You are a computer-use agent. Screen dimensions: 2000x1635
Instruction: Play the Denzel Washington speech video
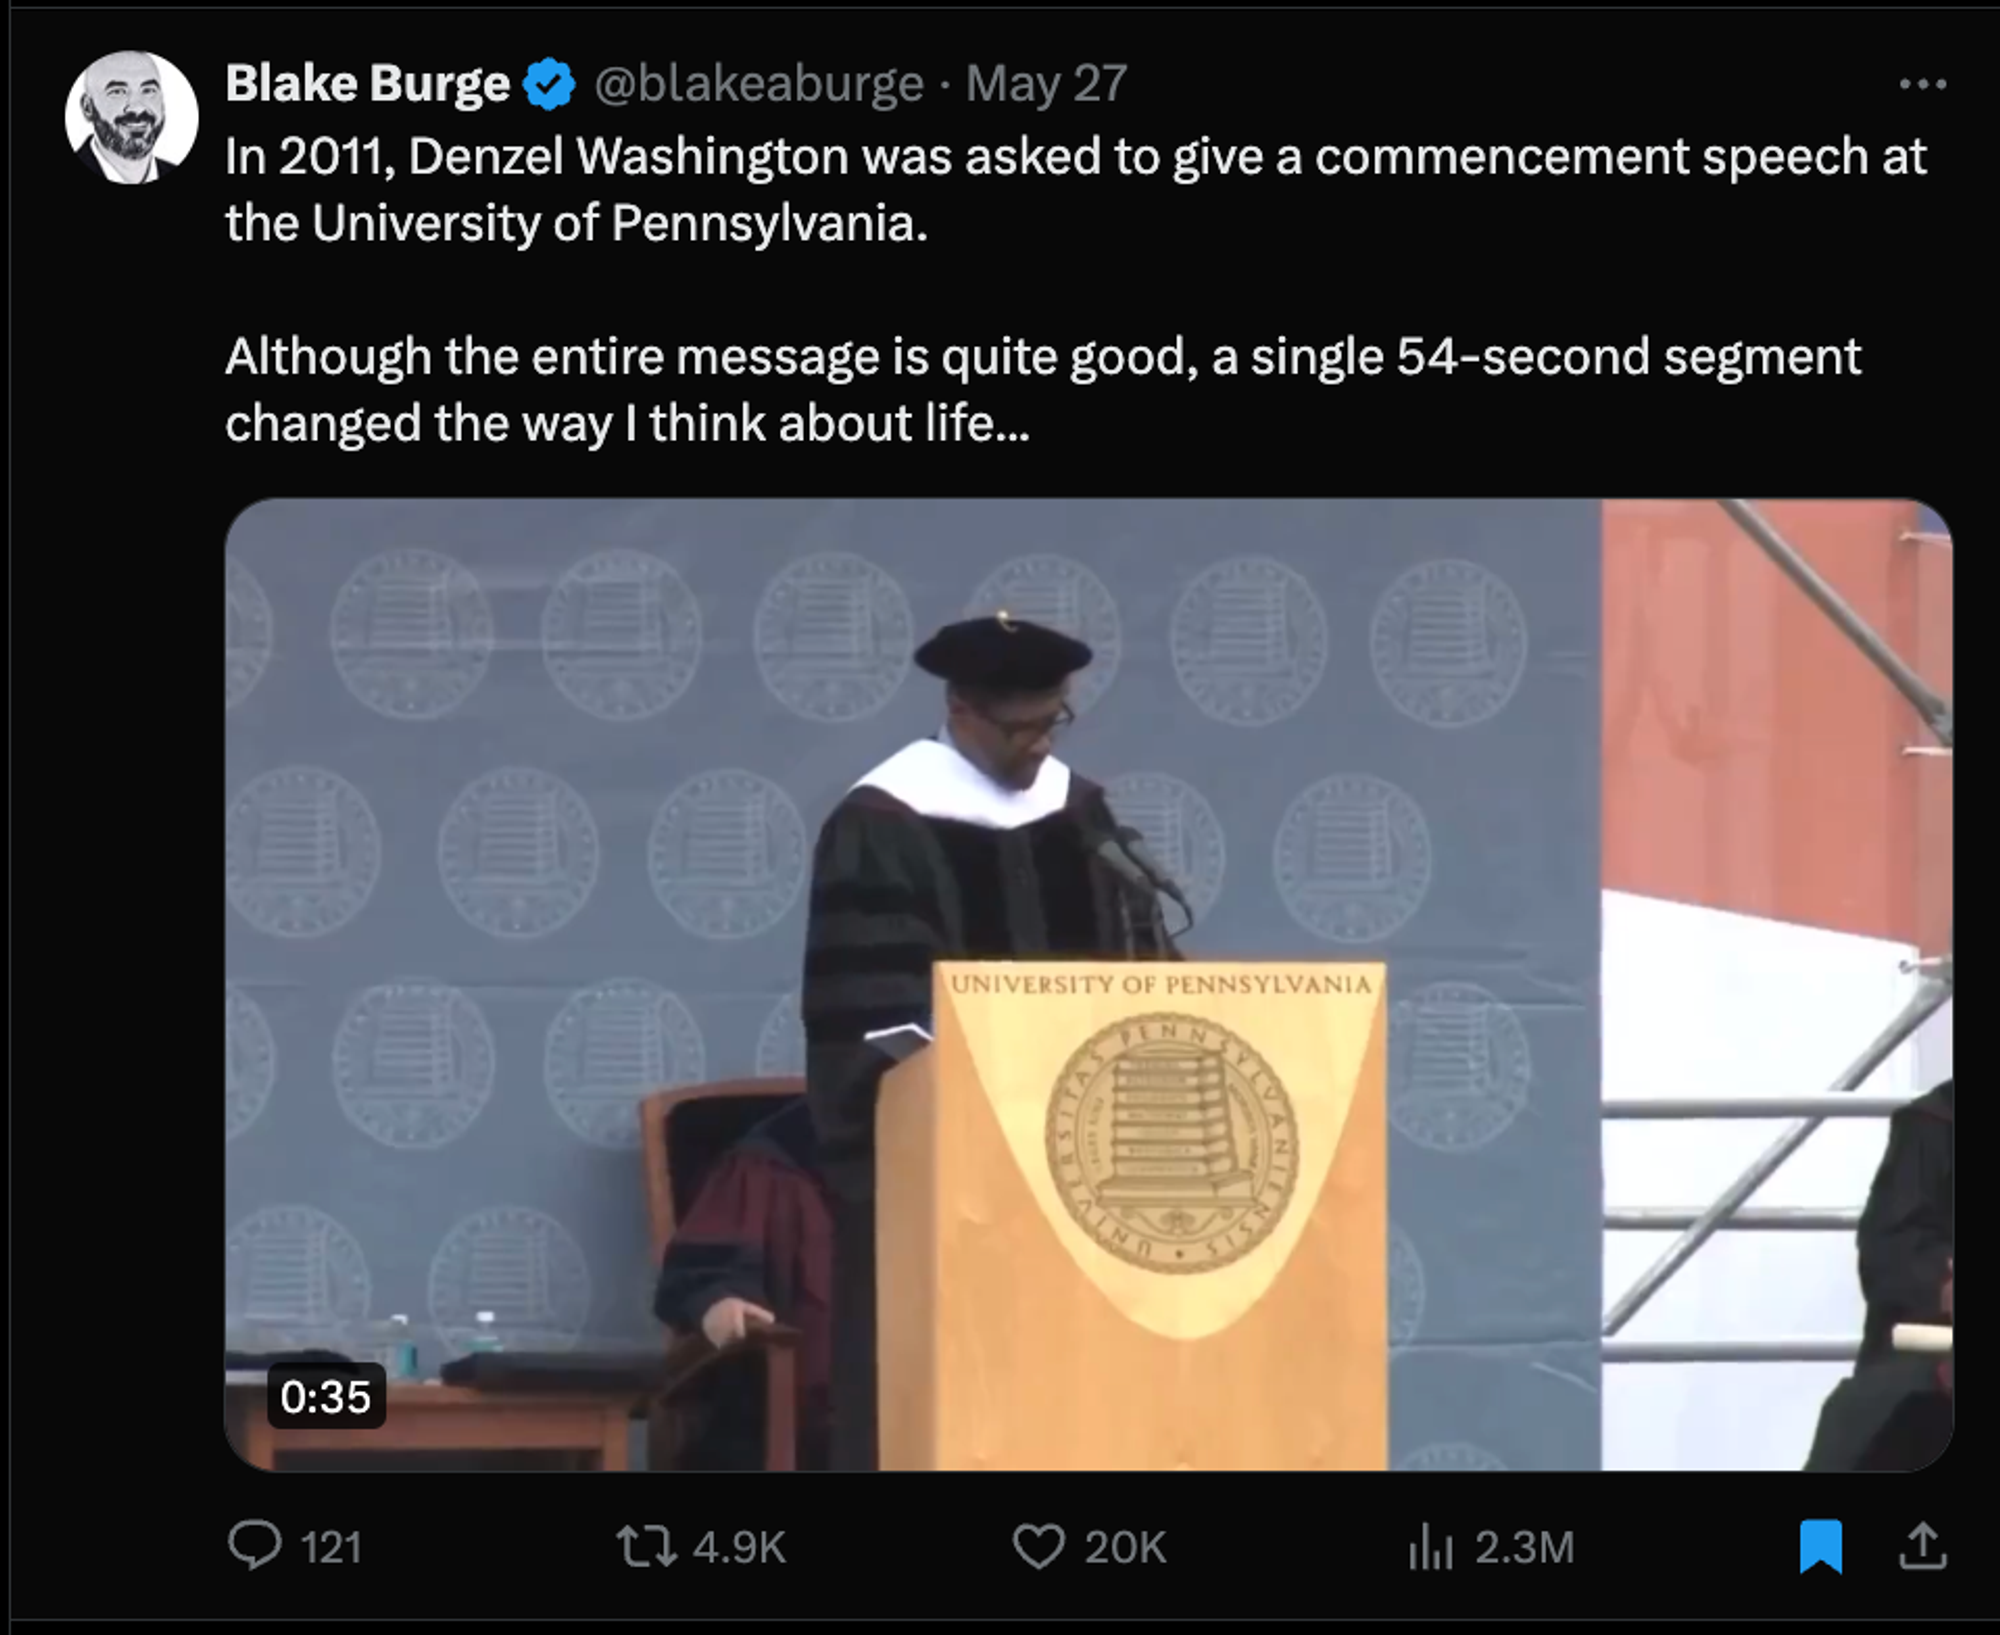point(1088,985)
